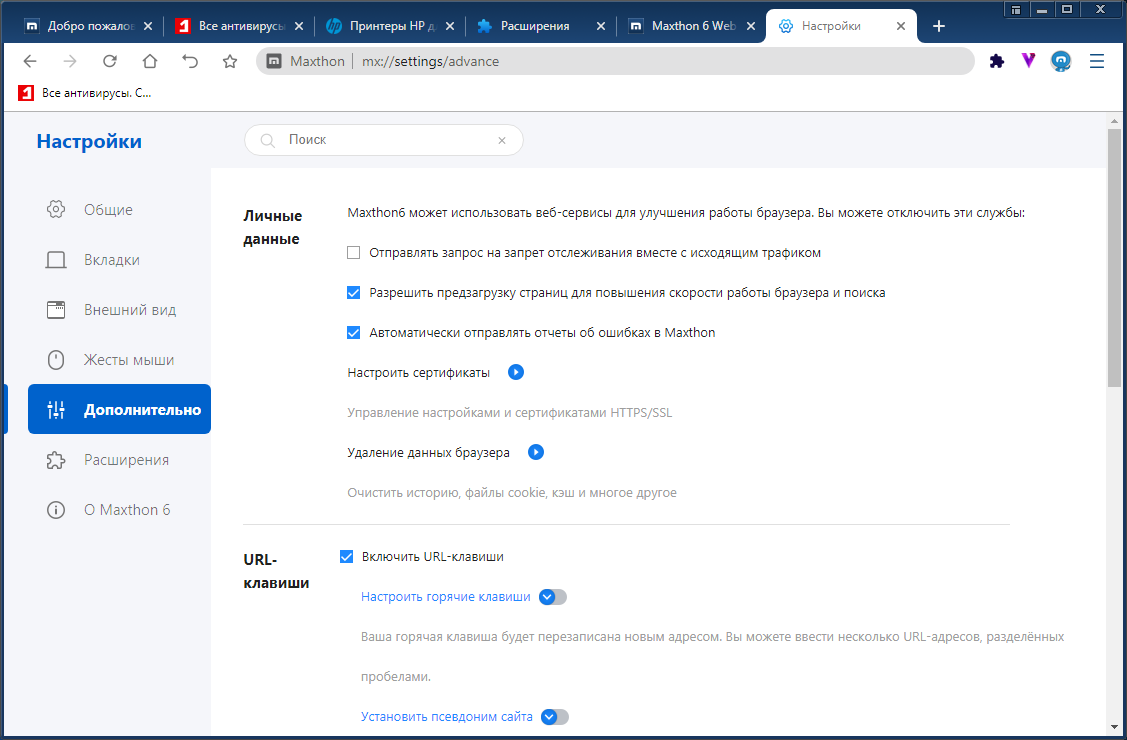Clear the search field with the X
Image resolution: width=1127 pixels, height=740 pixels.
pyautogui.click(x=502, y=141)
